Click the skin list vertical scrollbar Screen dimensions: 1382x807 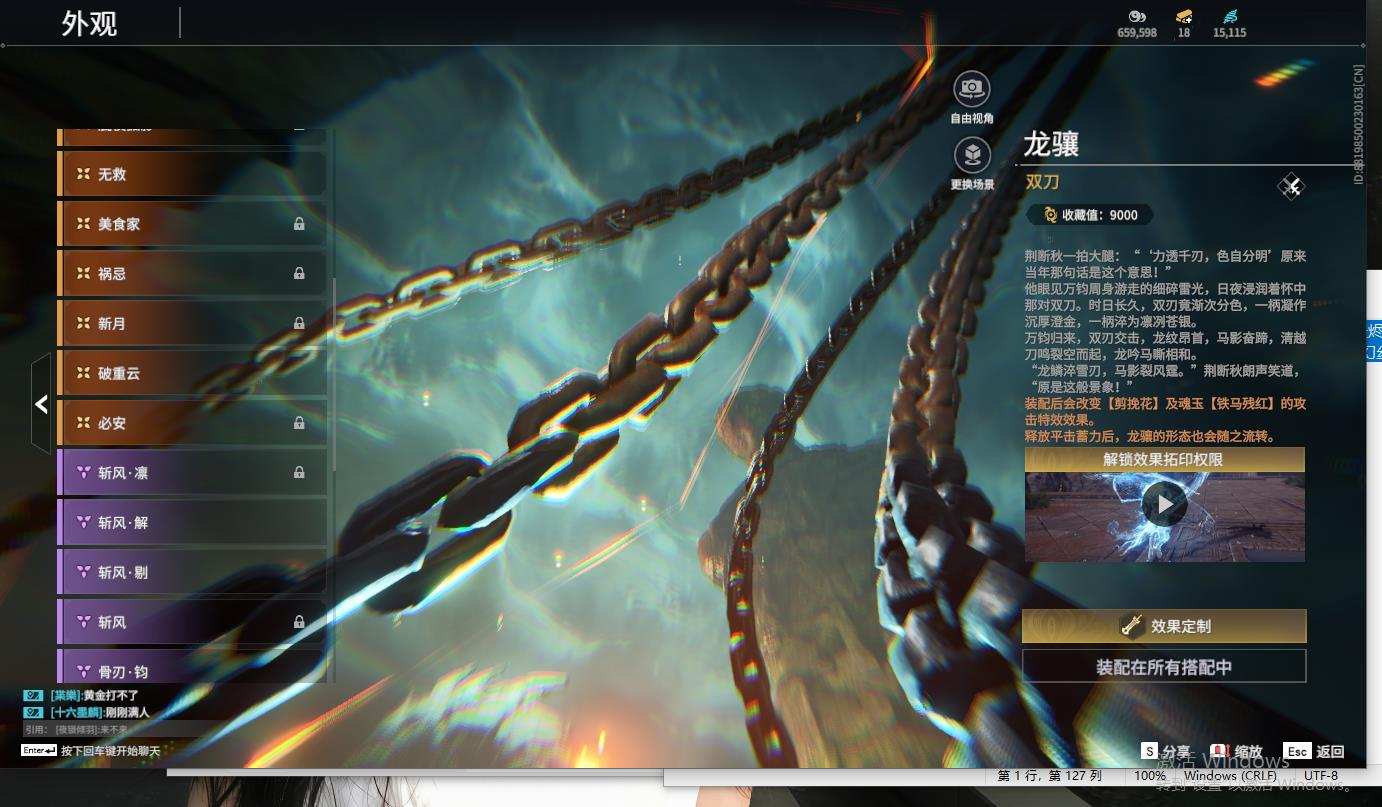(x=333, y=375)
